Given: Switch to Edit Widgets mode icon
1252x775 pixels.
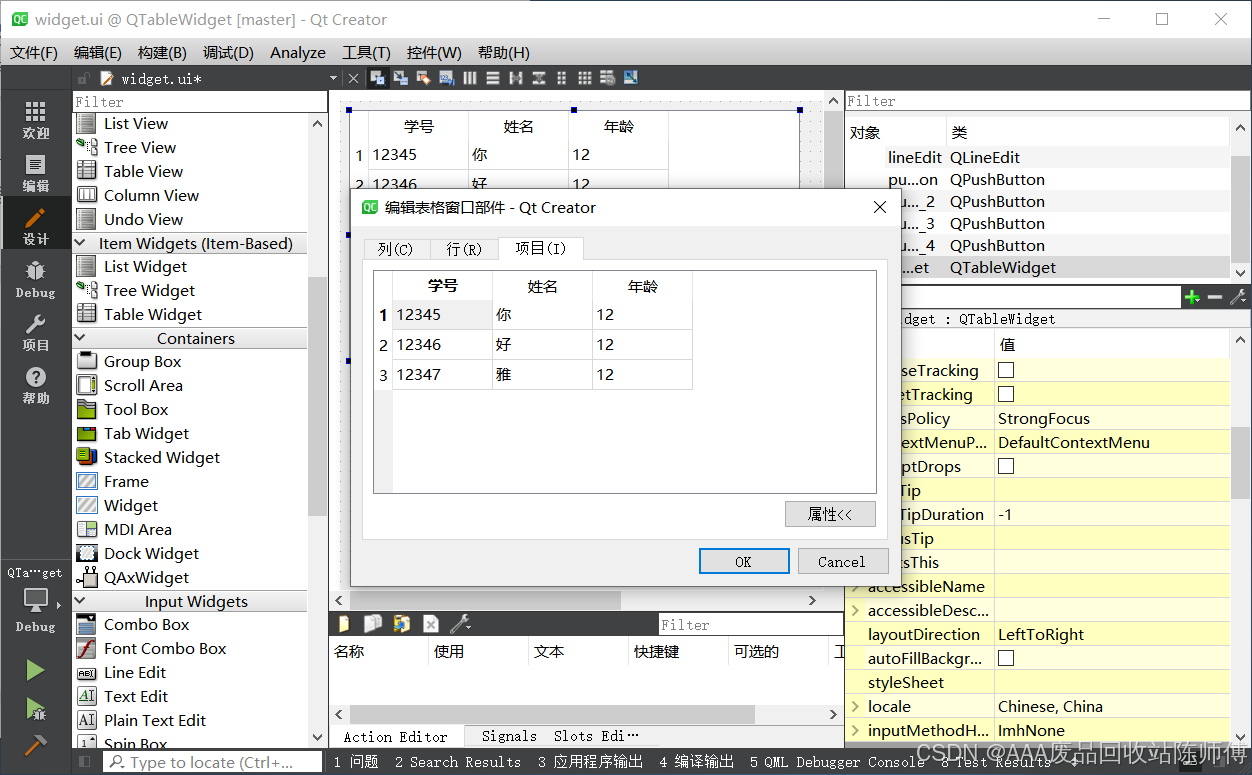Looking at the screenshot, I should coord(378,78).
